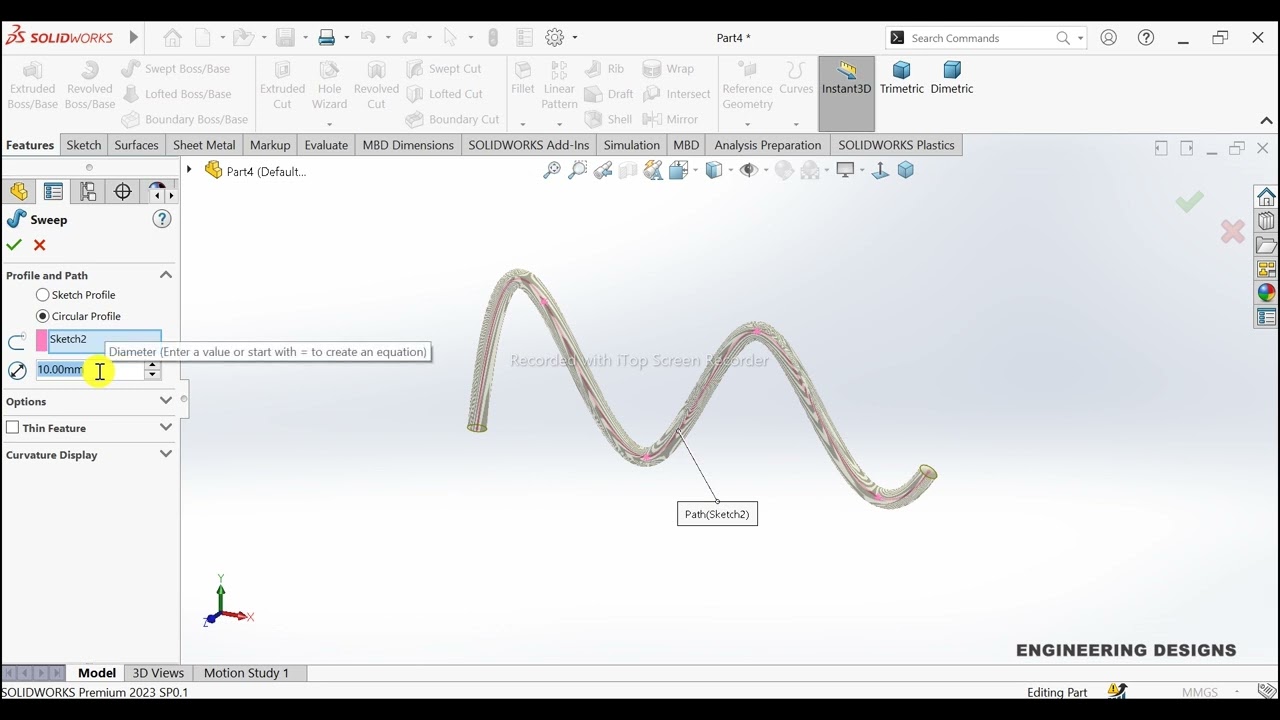Click the user login icon
This screenshot has width=1280, height=720.
(x=1108, y=38)
